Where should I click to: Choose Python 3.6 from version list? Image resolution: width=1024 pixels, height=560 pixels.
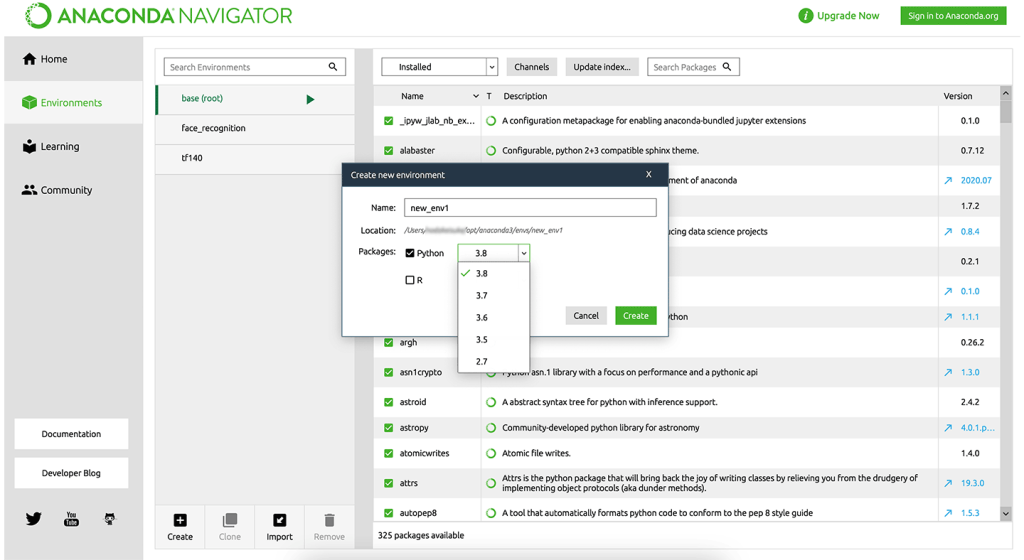pos(482,318)
